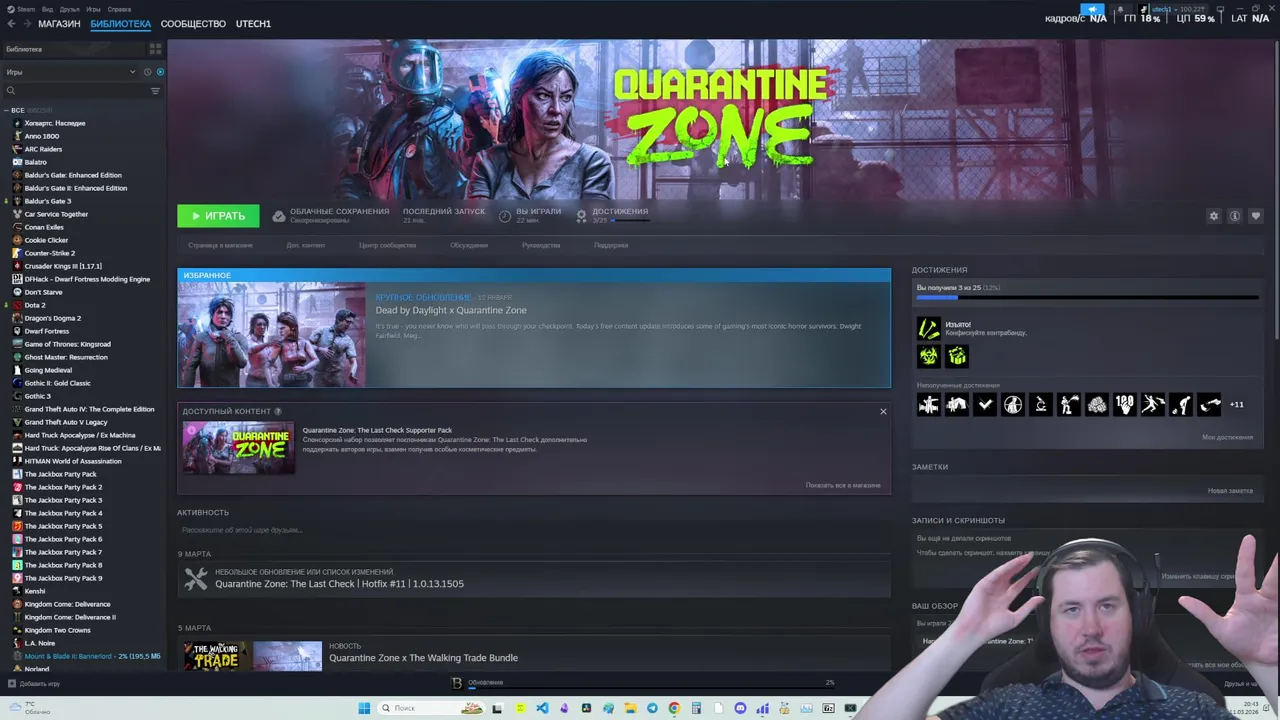This screenshot has width=1280, height=720.
Task: Close the ДОСТУПНЫЙ КОНТЕНТ panel
Action: click(x=883, y=411)
